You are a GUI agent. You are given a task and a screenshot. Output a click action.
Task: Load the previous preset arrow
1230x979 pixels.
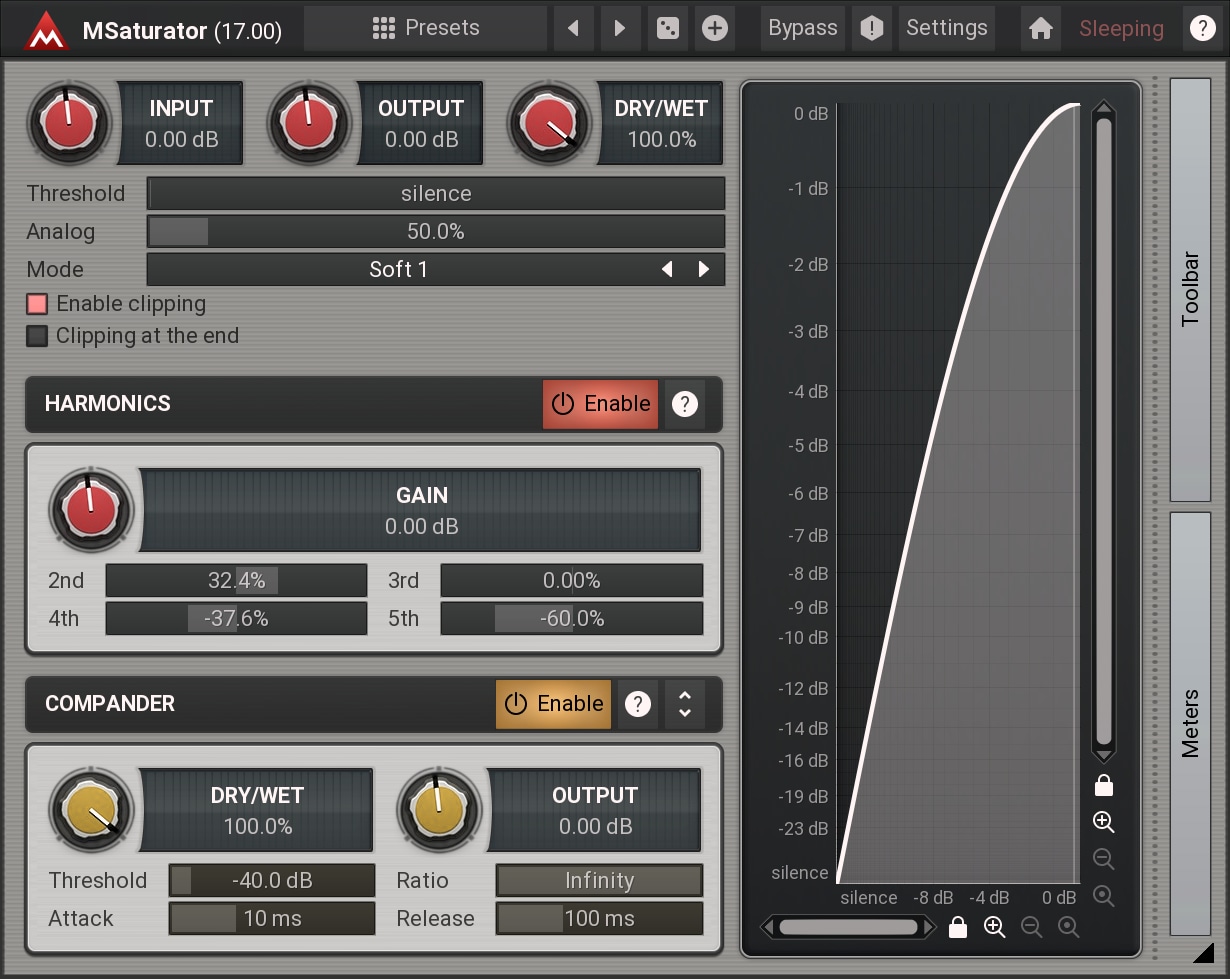[x=574, y=28]
